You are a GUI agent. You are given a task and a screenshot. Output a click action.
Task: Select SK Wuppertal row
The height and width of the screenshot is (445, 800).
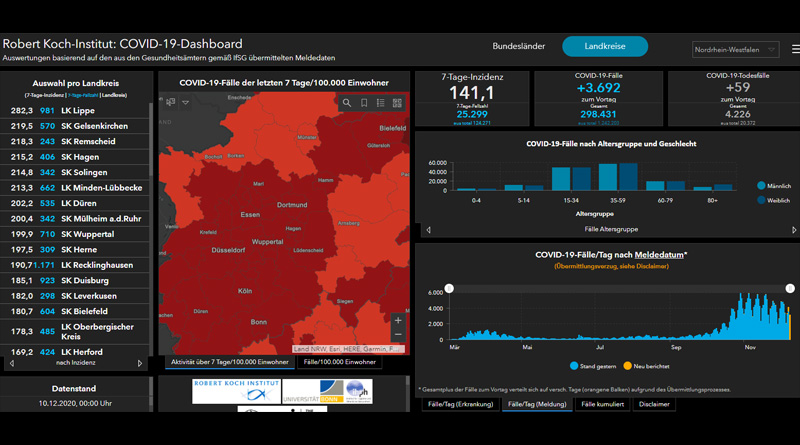click(x=74, y=234)
